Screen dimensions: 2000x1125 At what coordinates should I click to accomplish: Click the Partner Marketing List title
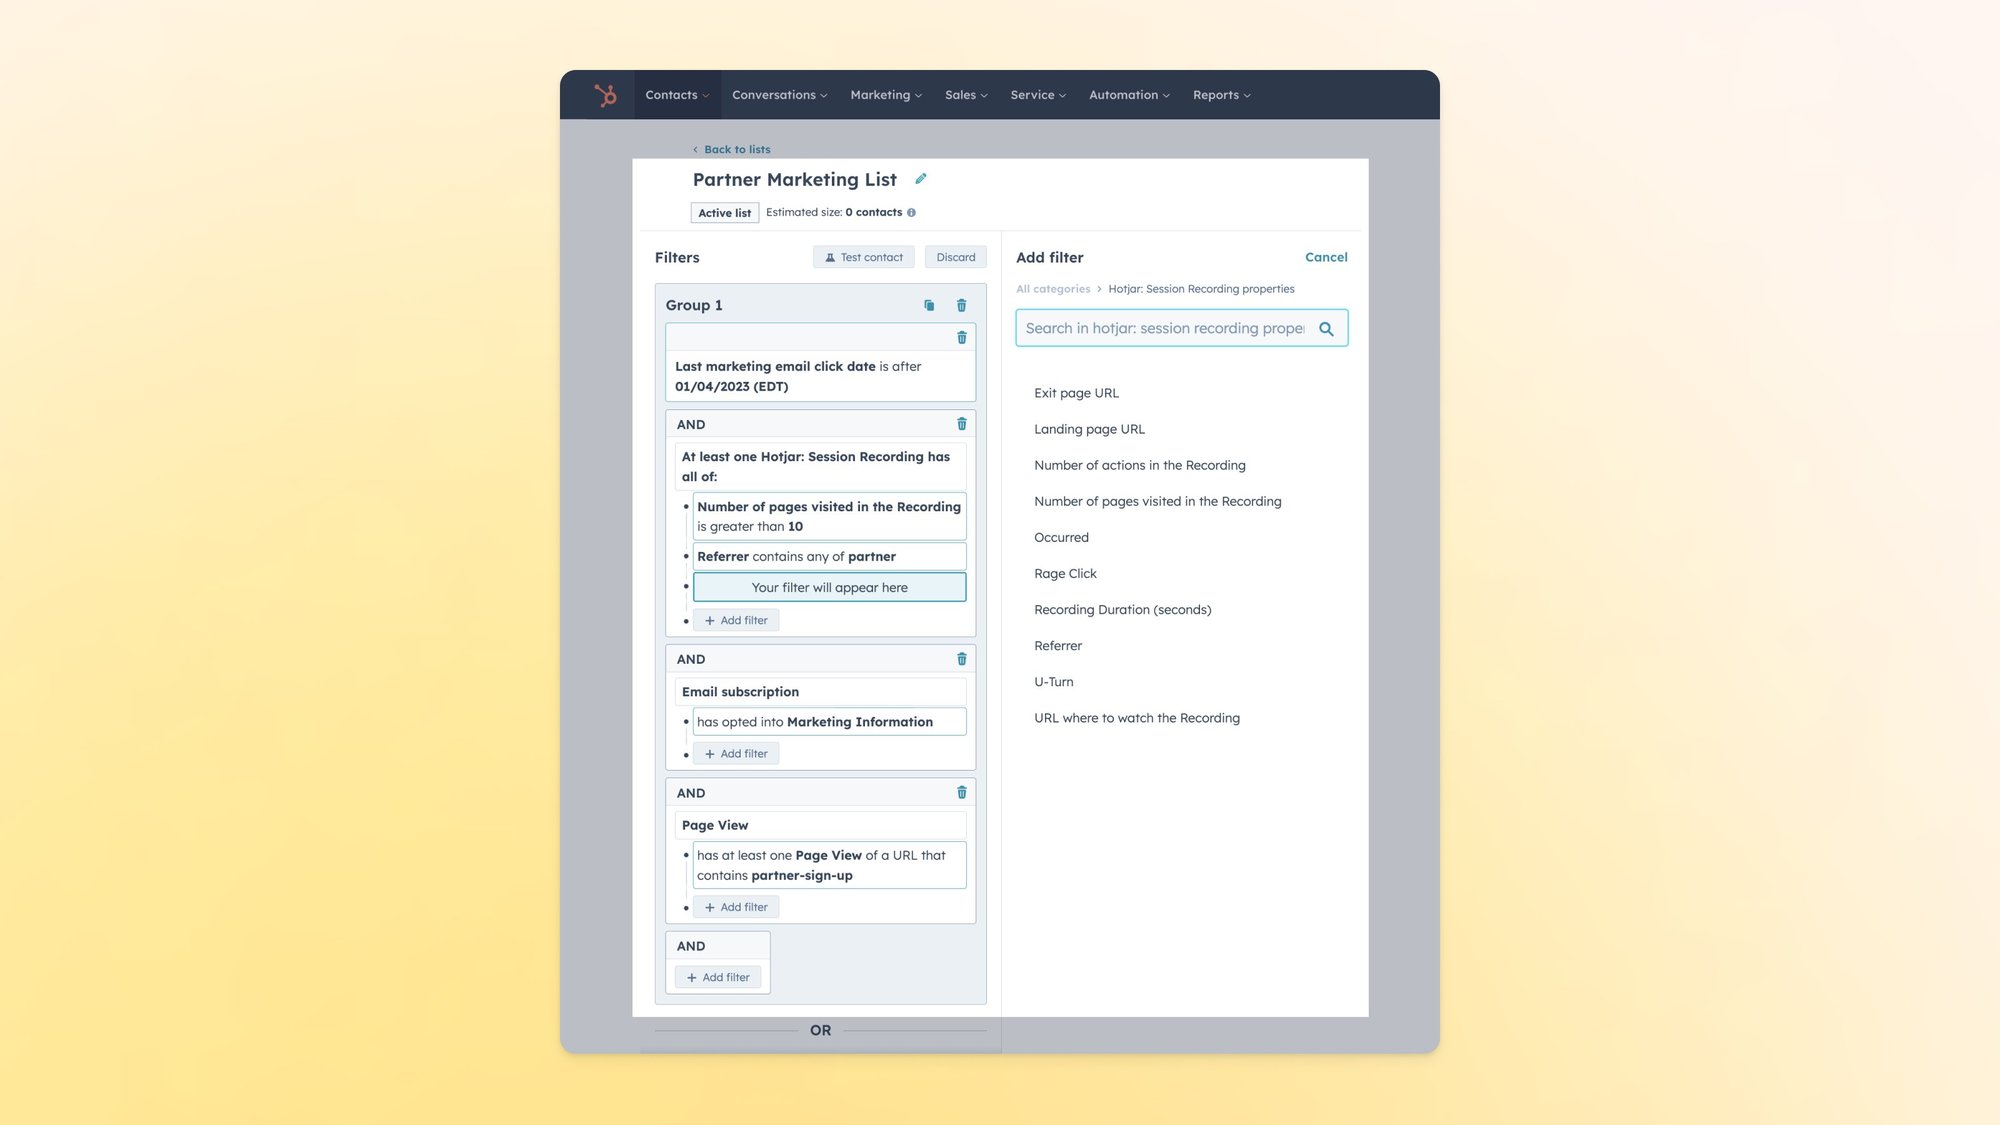[795, 180]
